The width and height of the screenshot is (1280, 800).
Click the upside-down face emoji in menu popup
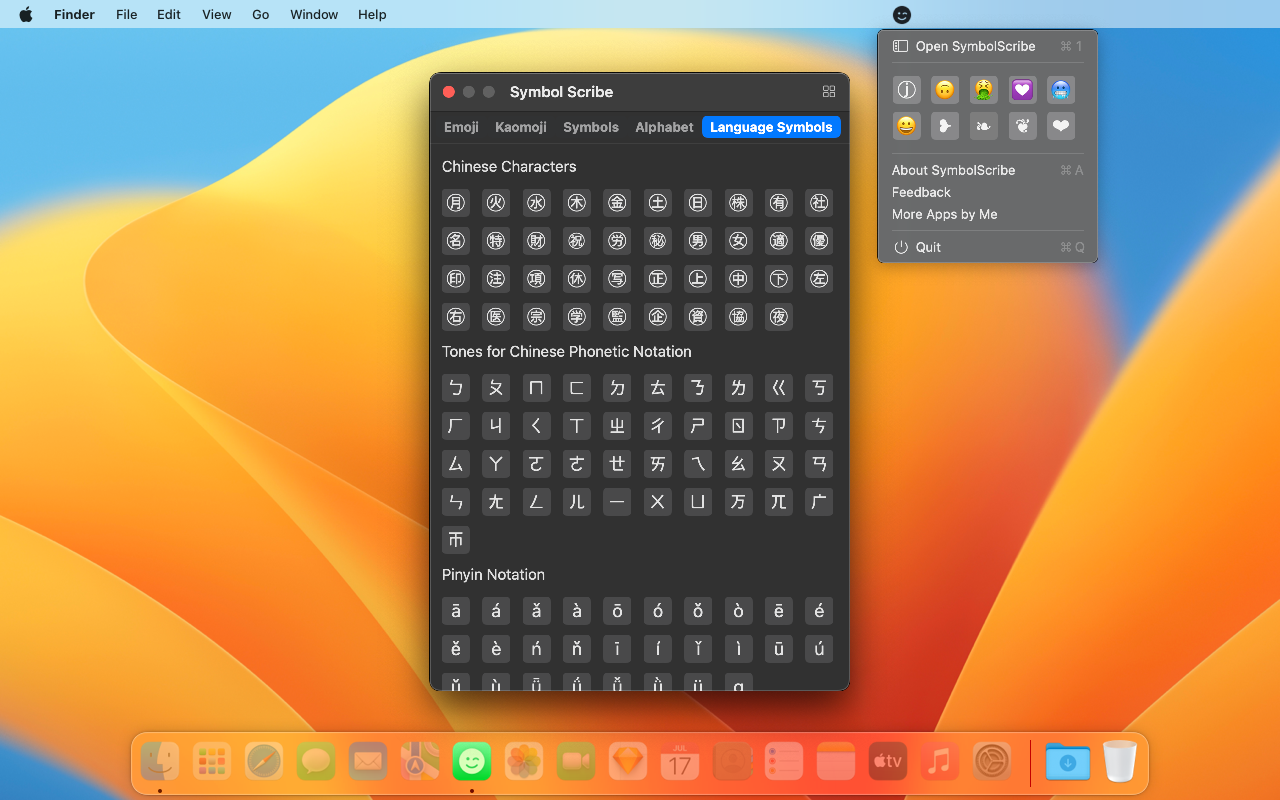point(944,90)
